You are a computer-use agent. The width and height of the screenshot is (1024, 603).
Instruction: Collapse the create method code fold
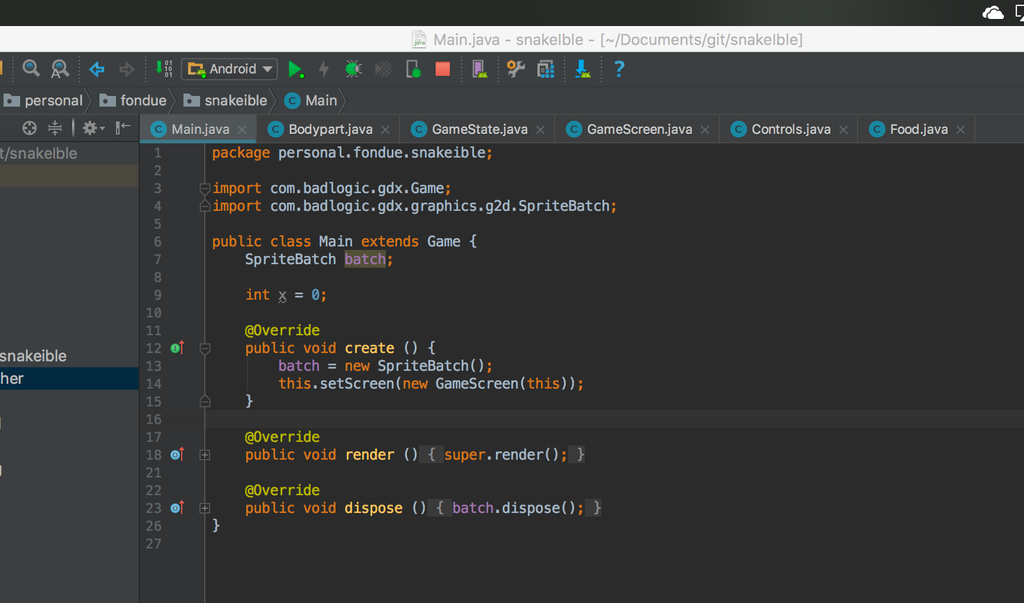204,347
